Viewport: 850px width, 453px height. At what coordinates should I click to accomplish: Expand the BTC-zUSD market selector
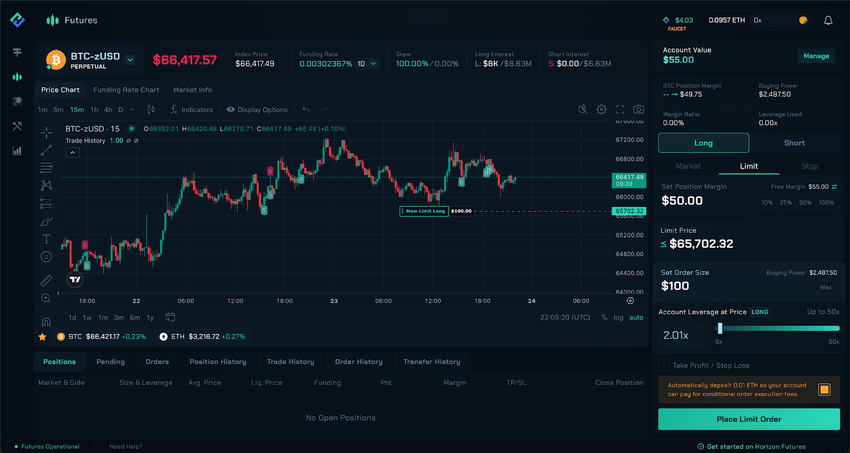(130, 59)
